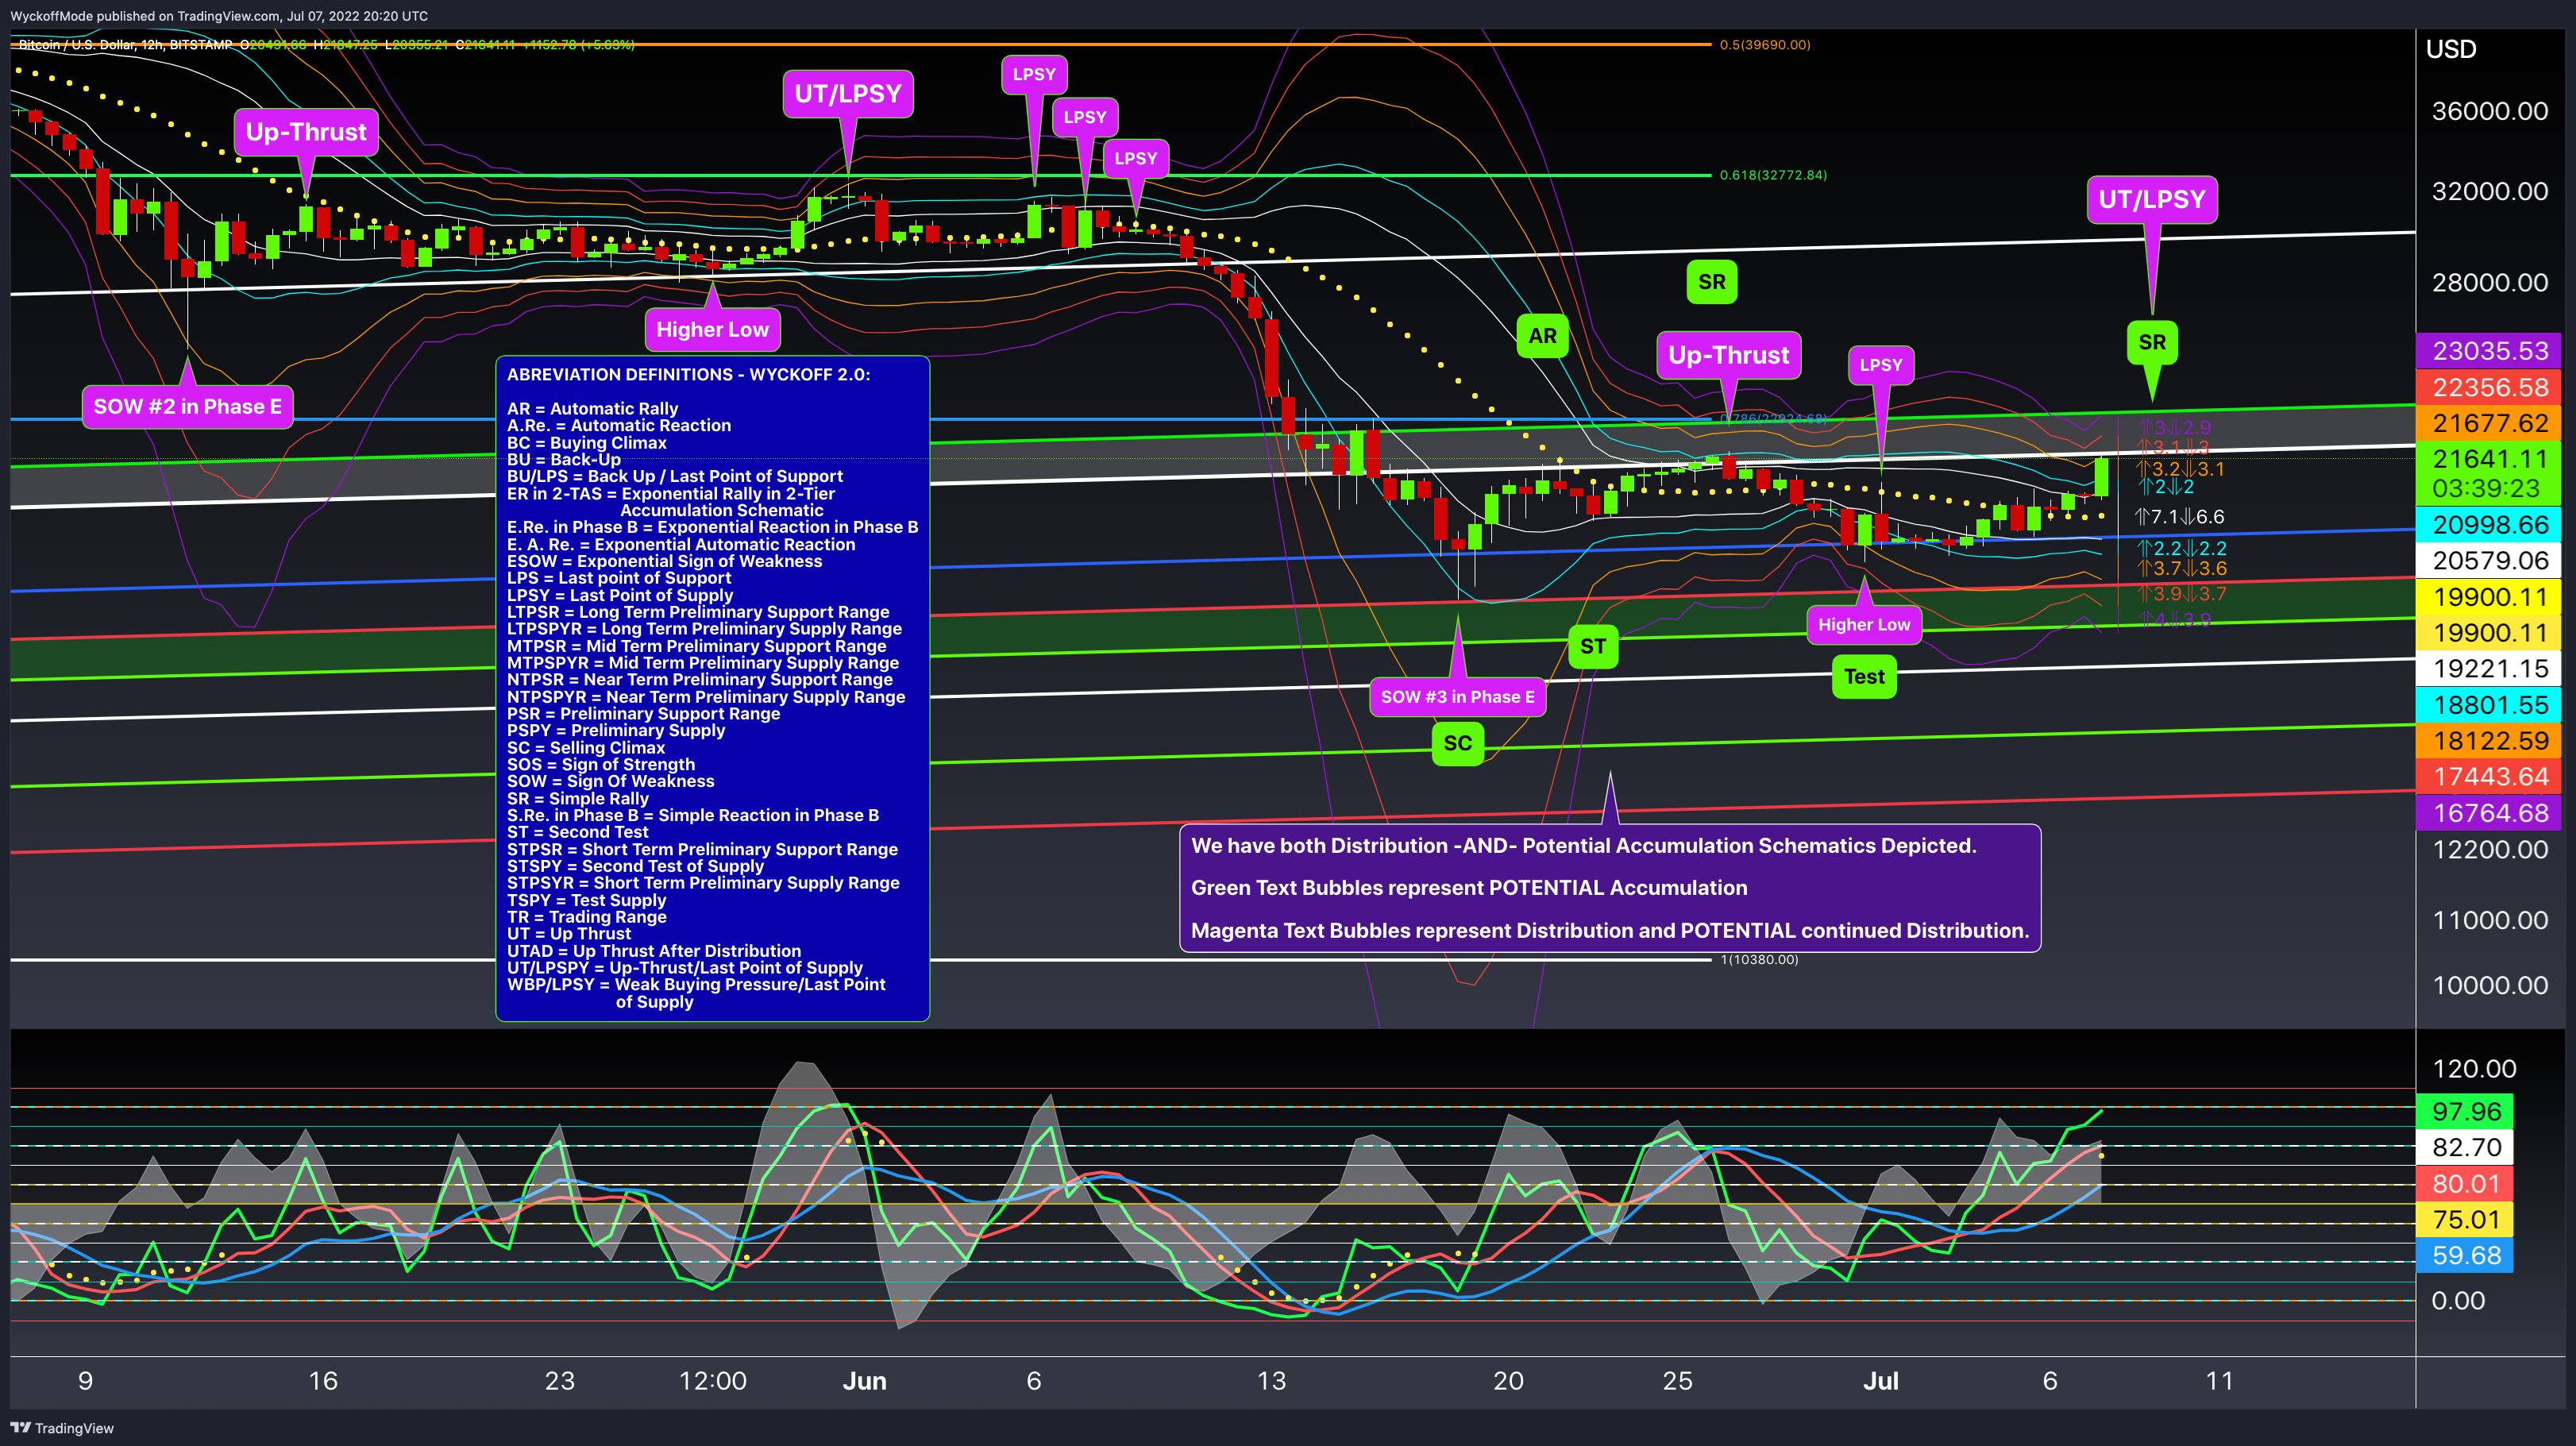Screen dimensions: 2576x1446
Task: Click the 23 date on time axis
Action: (x=559, y=1381)
